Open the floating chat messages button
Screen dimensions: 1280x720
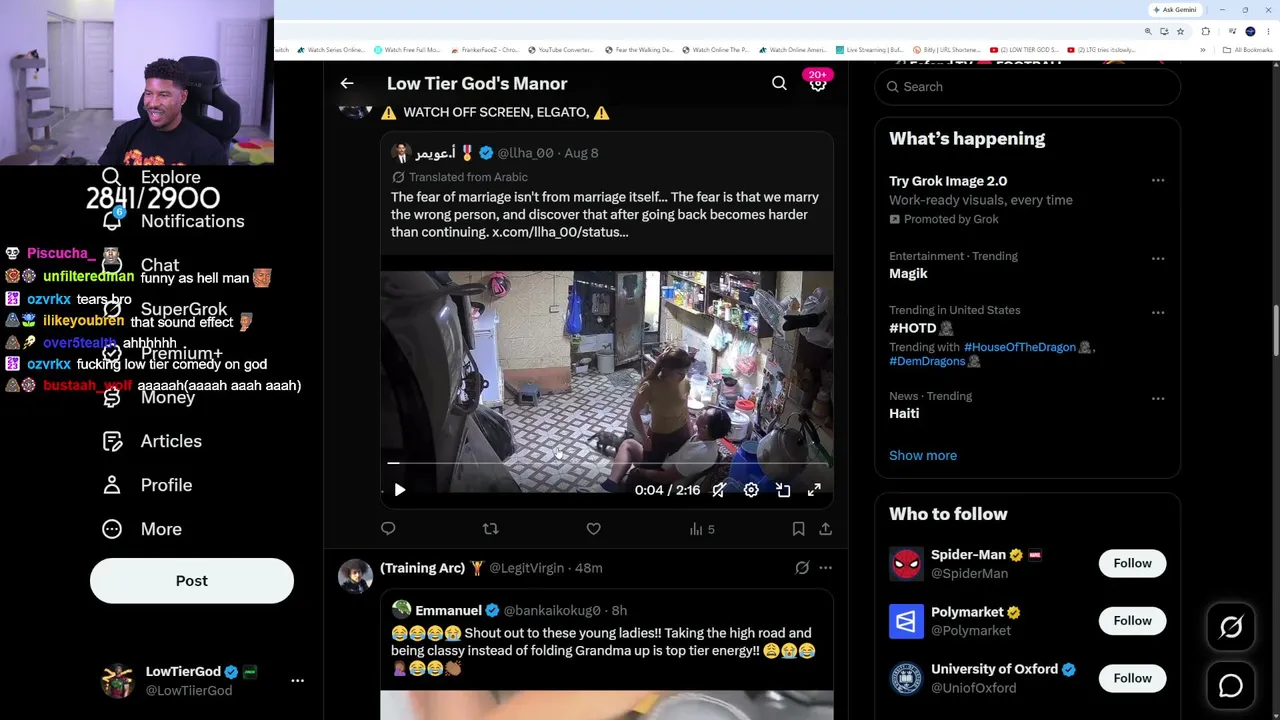tap(1231, 685)
